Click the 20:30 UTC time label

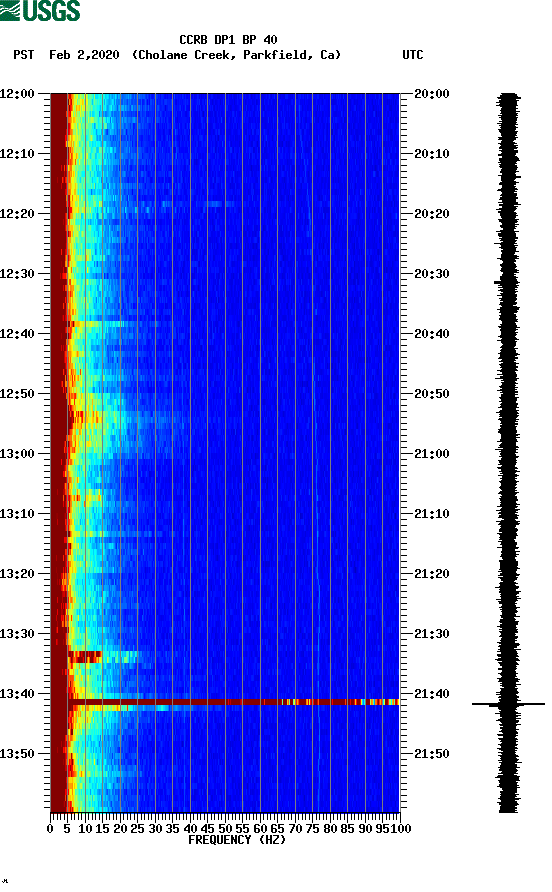pos(431,274)
